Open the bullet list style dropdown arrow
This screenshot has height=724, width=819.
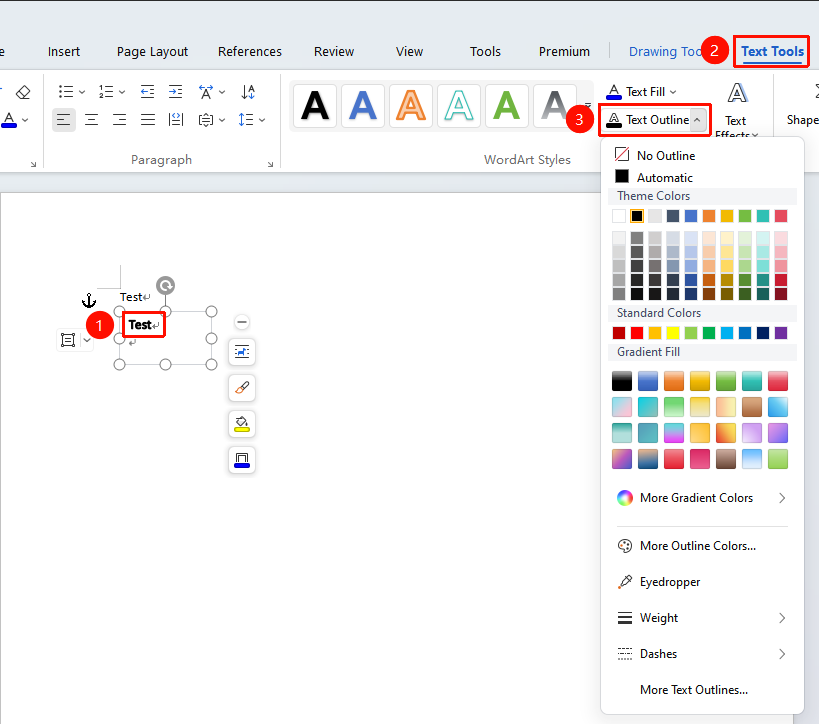coord(82,92)
